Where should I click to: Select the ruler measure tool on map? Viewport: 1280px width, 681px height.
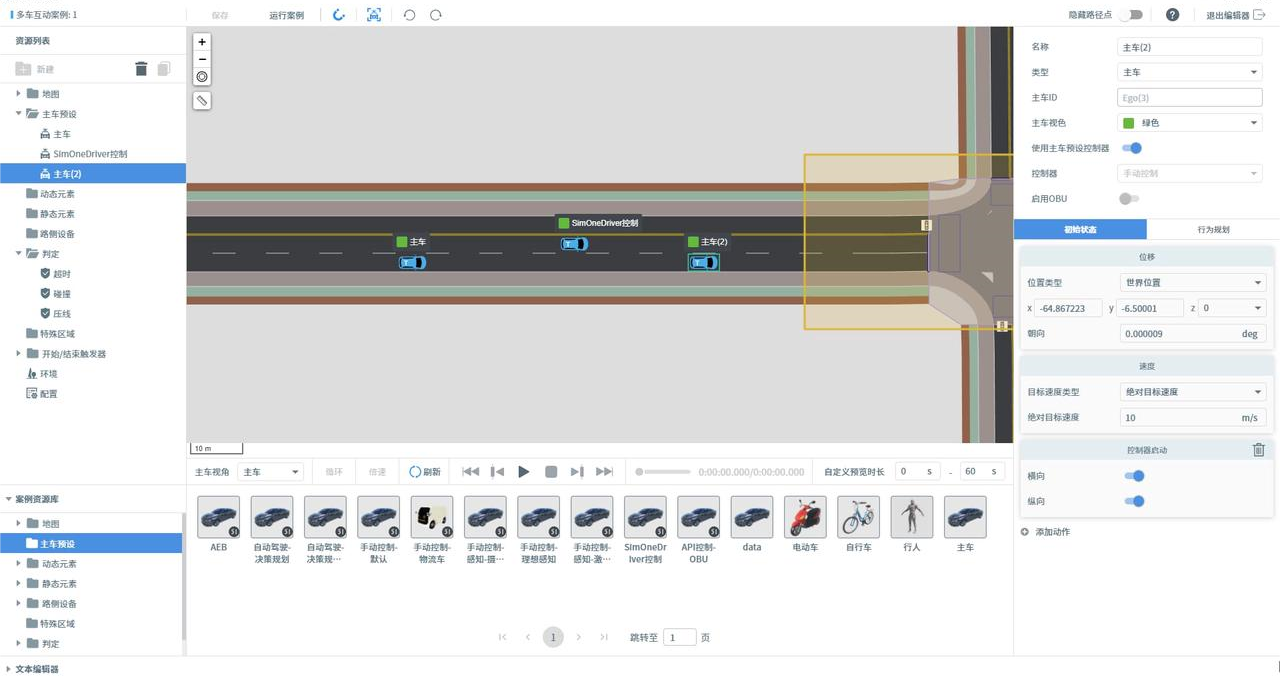click(202, 101)
